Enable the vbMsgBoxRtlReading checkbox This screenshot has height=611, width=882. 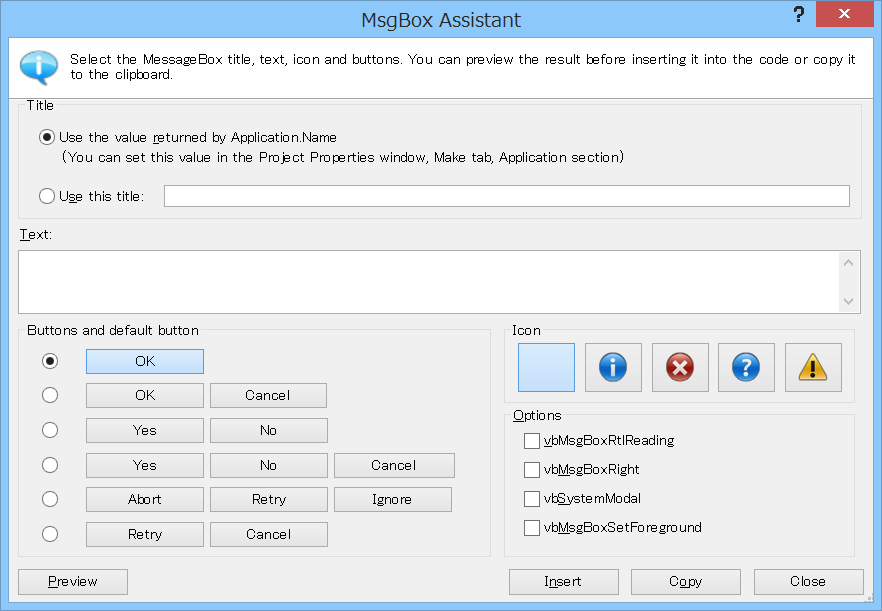pyautogui.click(x=532, y=441)
